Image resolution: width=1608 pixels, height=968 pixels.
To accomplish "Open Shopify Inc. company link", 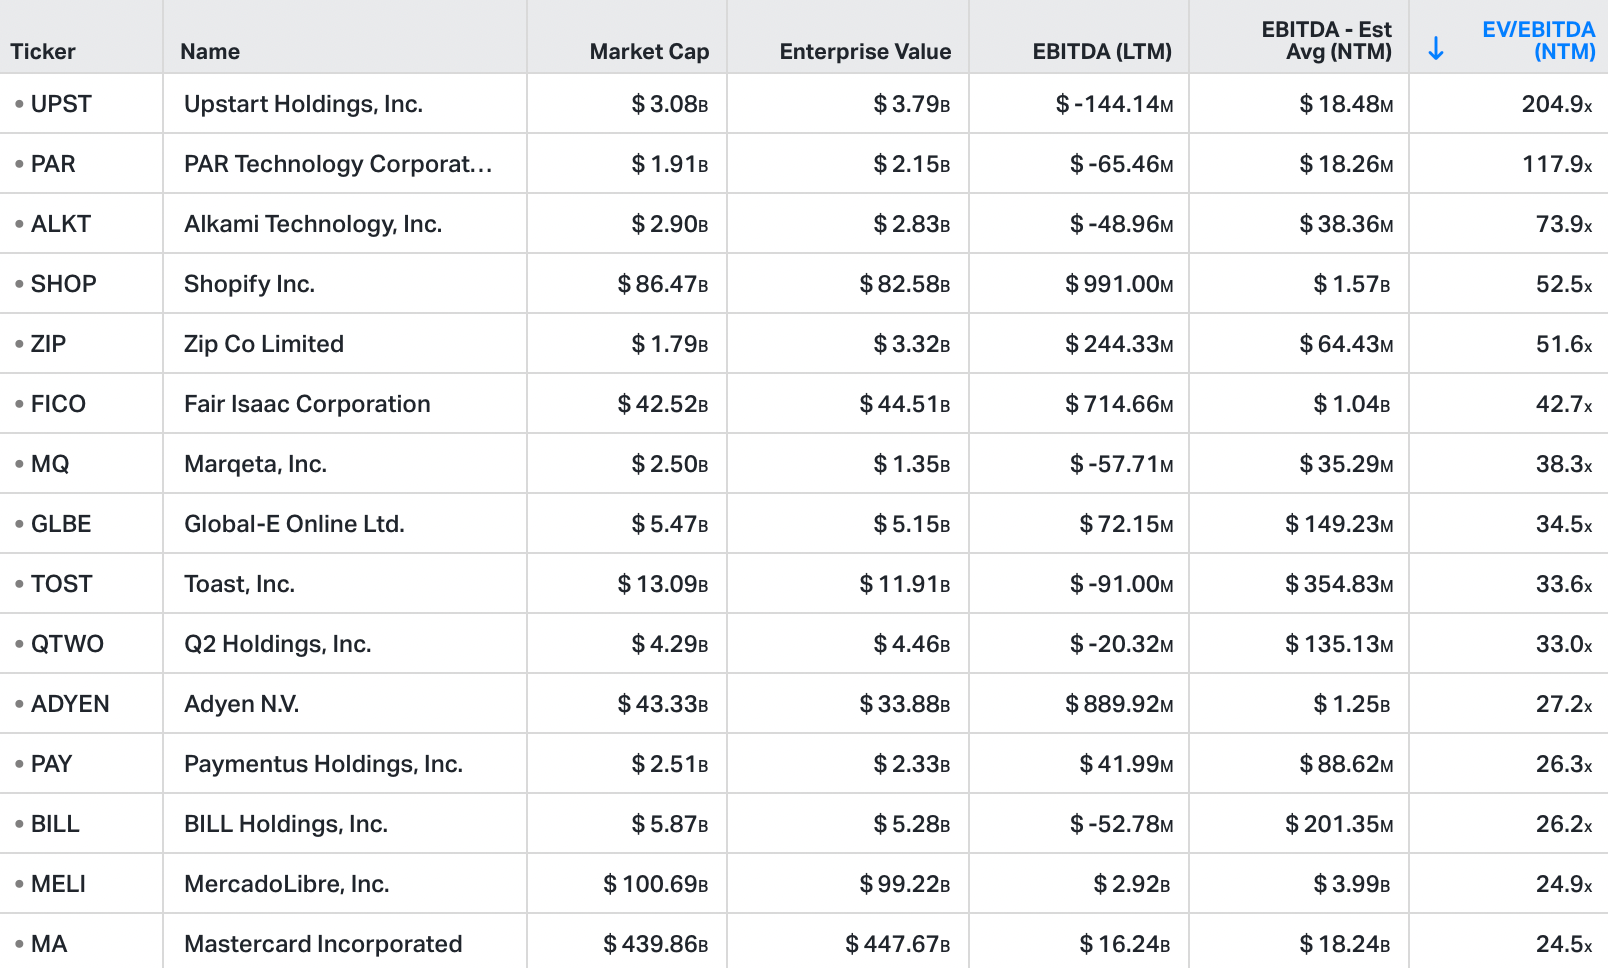I will click(x=249, y=284).
